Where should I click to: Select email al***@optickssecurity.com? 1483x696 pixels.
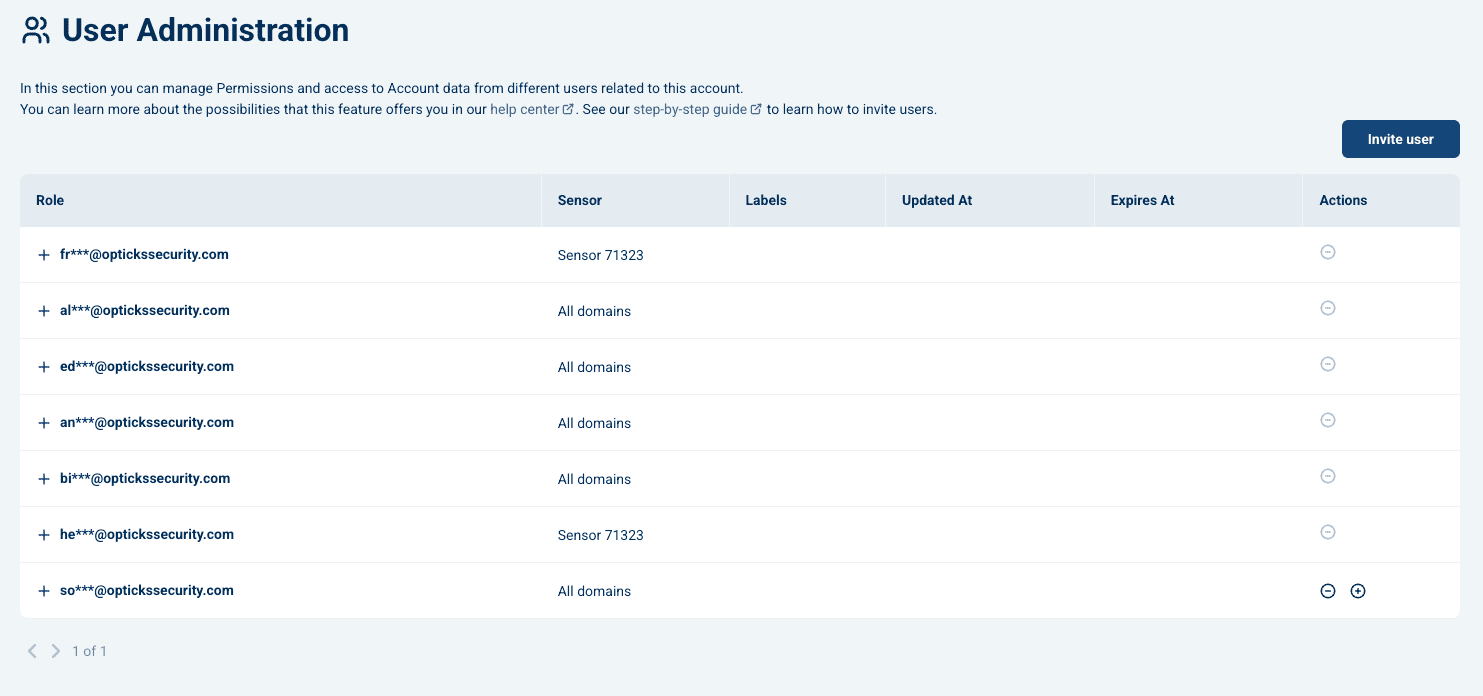pos(145,310)
